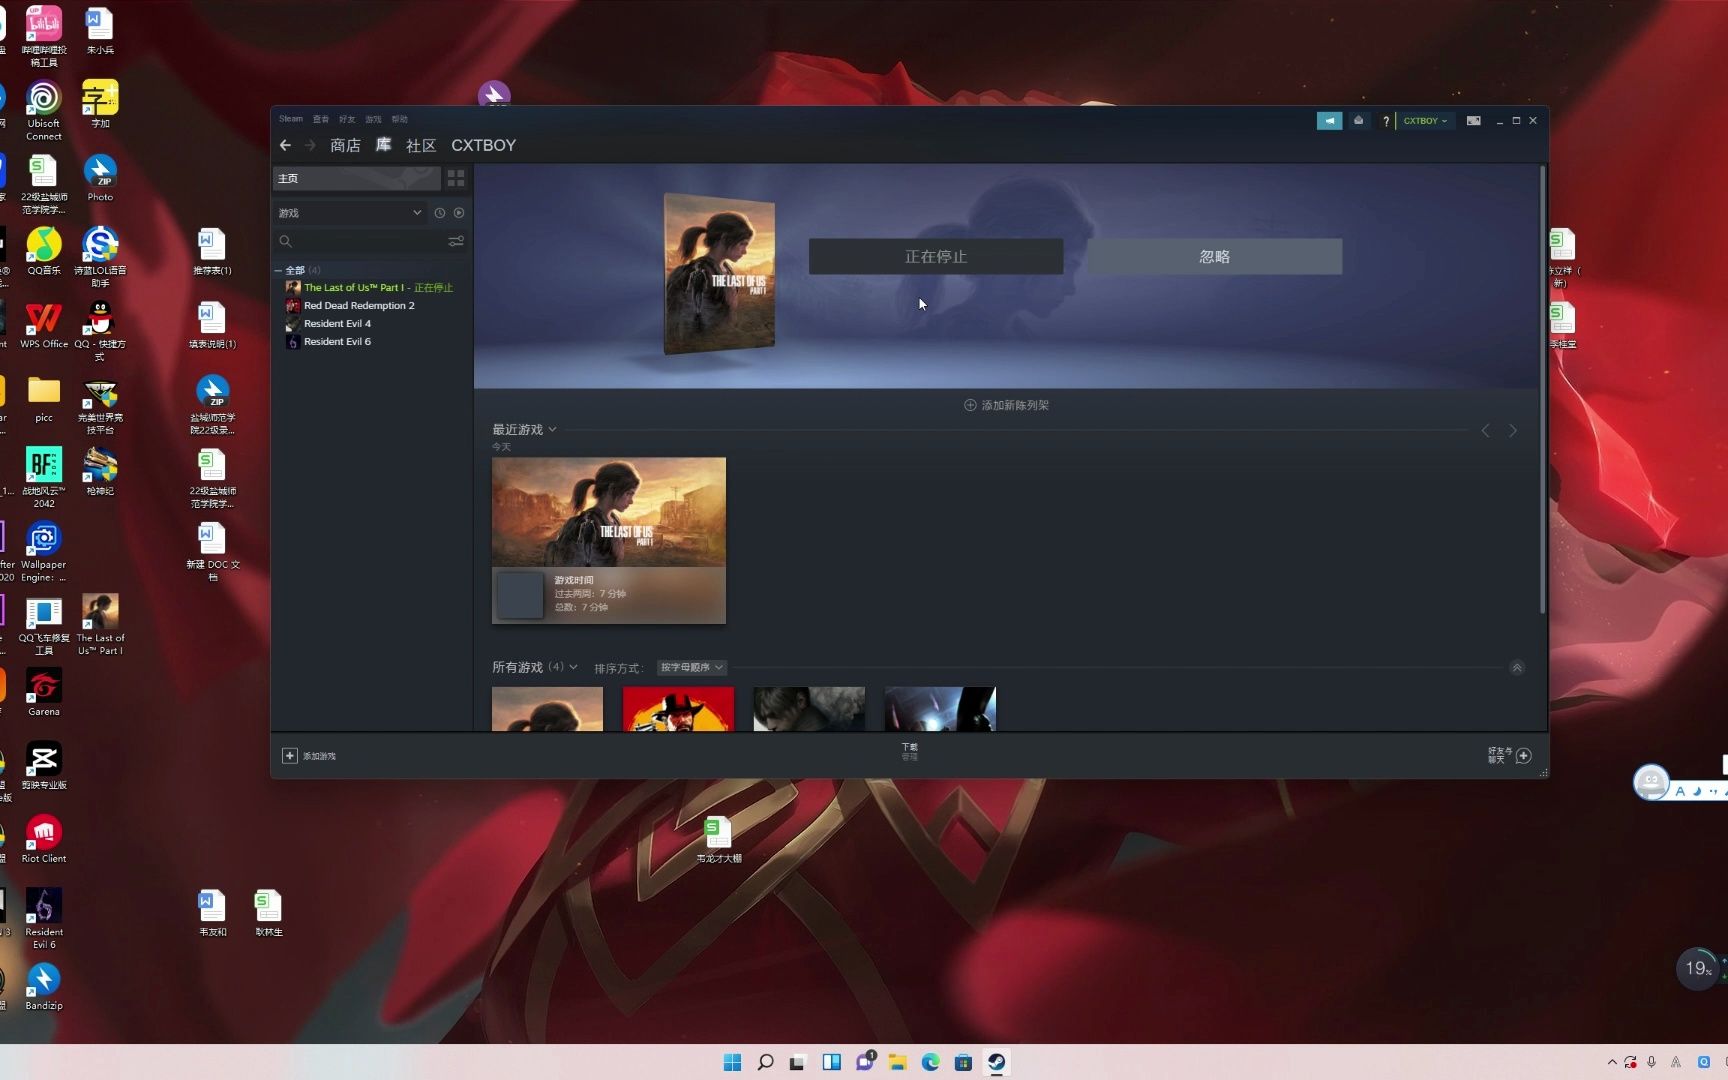1728x1080 pixels.
Task: Open the 查看 menu
Action: (320, 119)
